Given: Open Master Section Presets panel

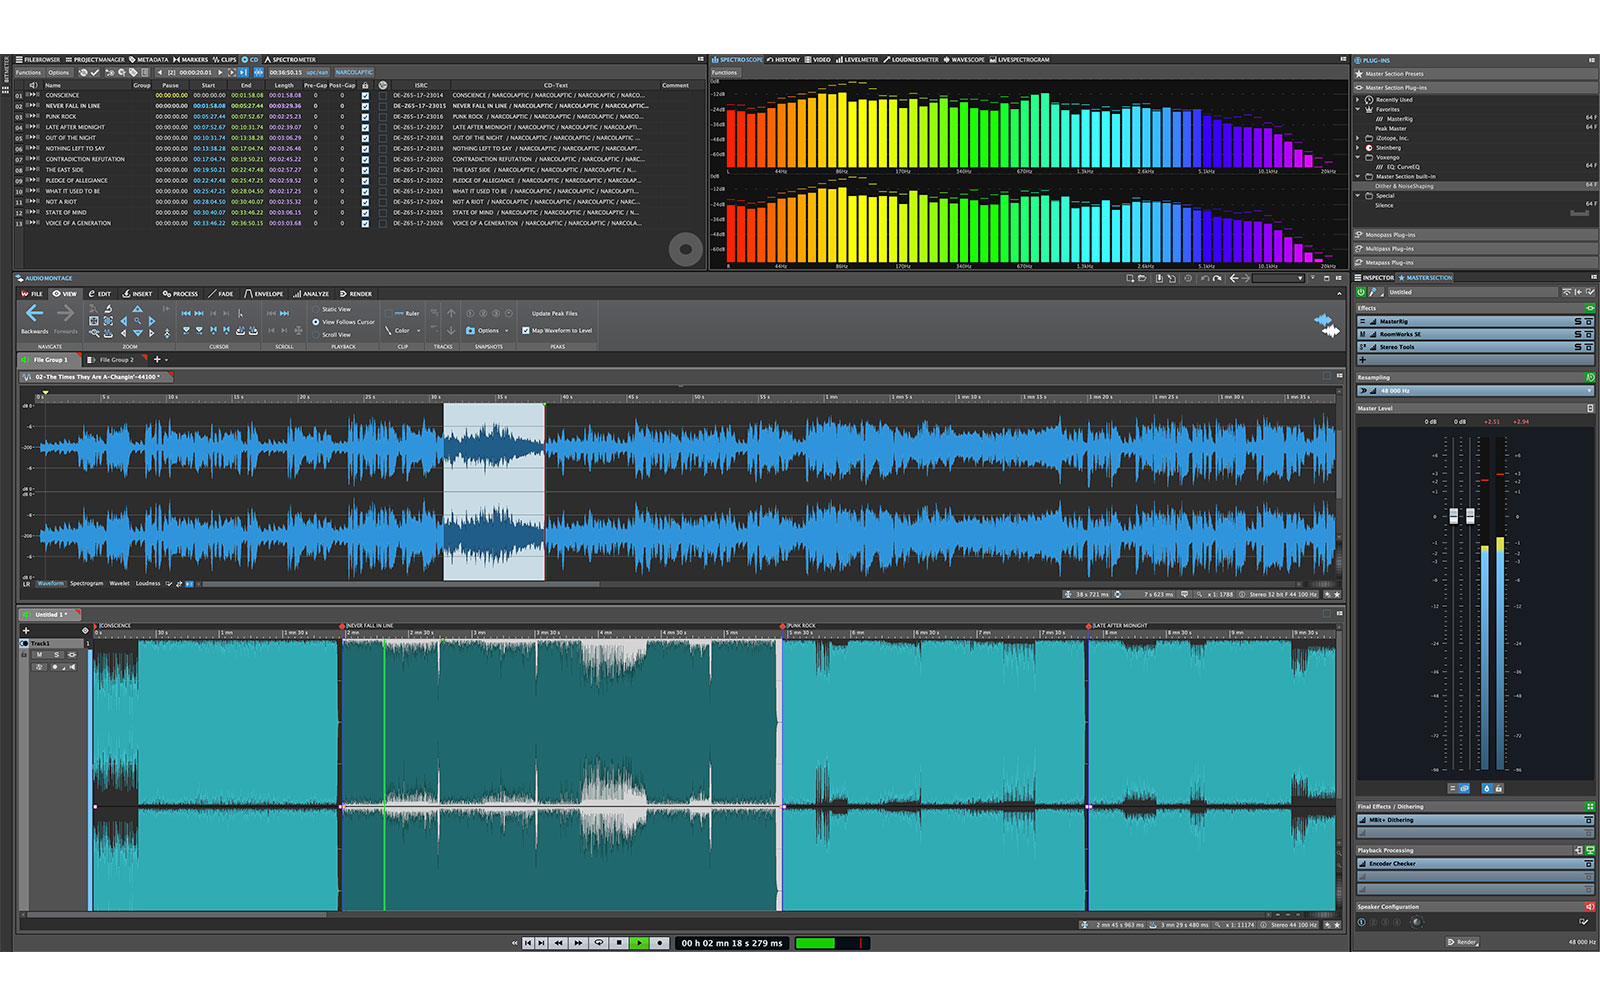Looking at the screenshot, I should [1475, 74].
